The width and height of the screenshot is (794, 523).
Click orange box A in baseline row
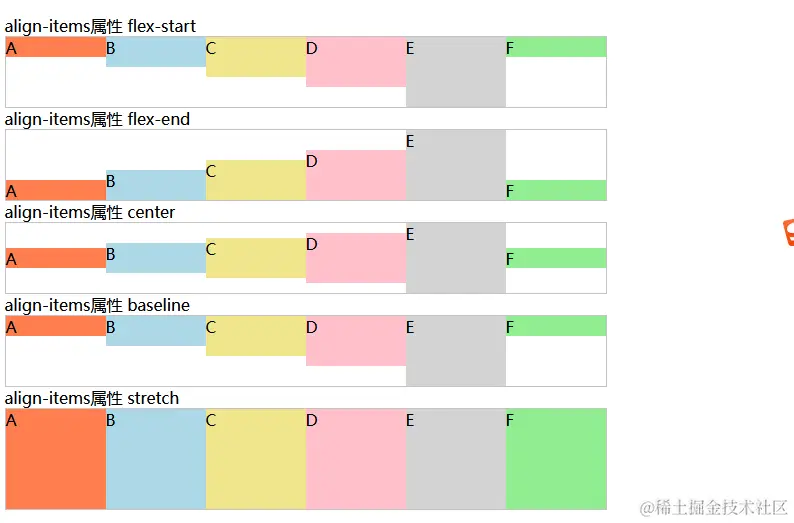(x=56, y=326)
